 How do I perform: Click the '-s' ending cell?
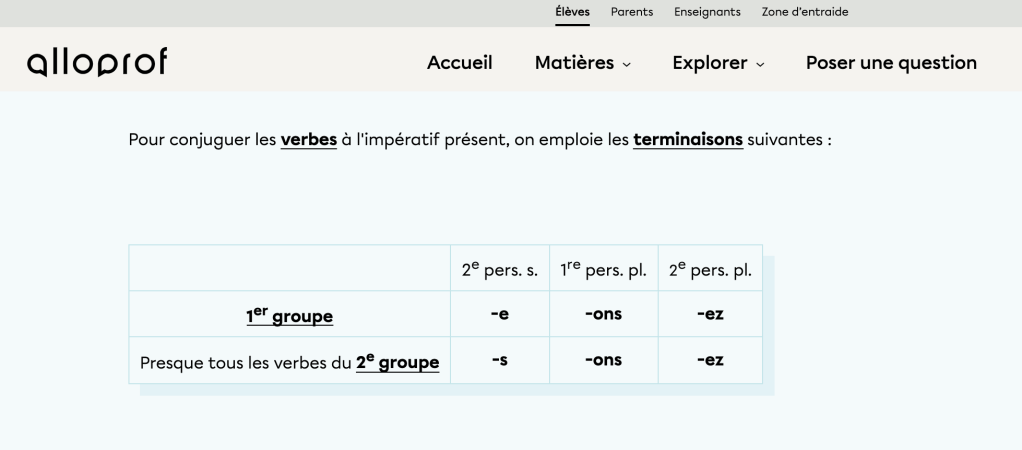click(500, 361)
